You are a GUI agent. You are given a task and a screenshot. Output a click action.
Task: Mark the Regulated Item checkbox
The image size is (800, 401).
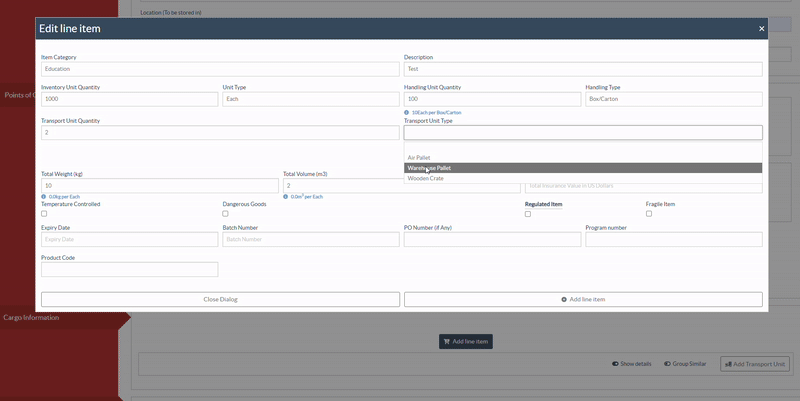pyautogui.click(x=528, y=213)
